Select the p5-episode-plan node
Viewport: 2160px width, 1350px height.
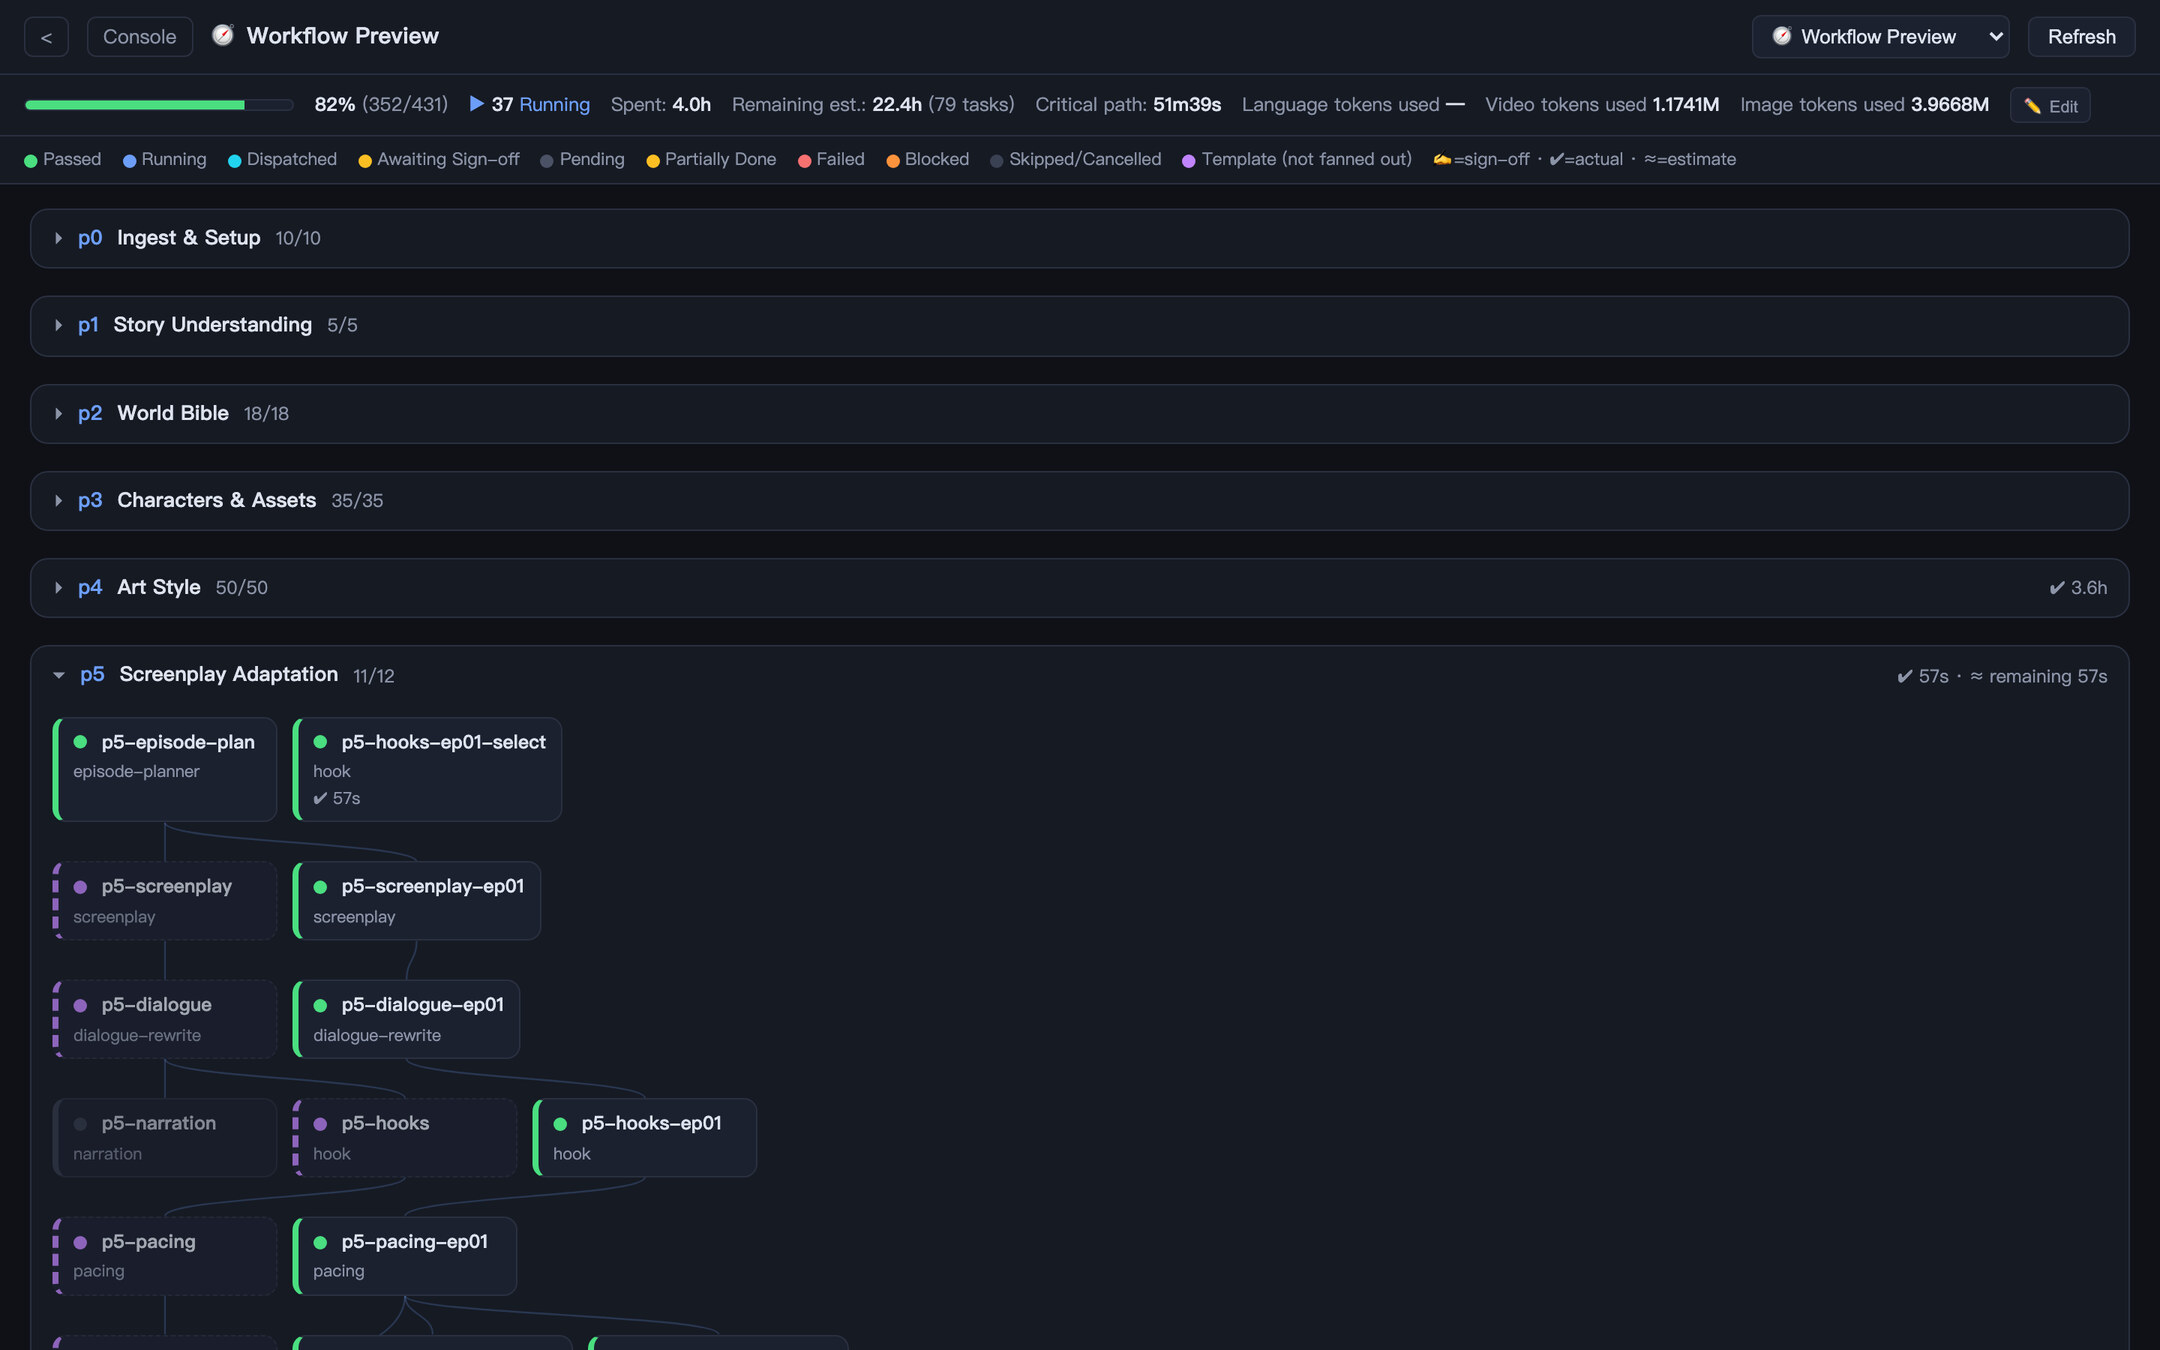165,769
